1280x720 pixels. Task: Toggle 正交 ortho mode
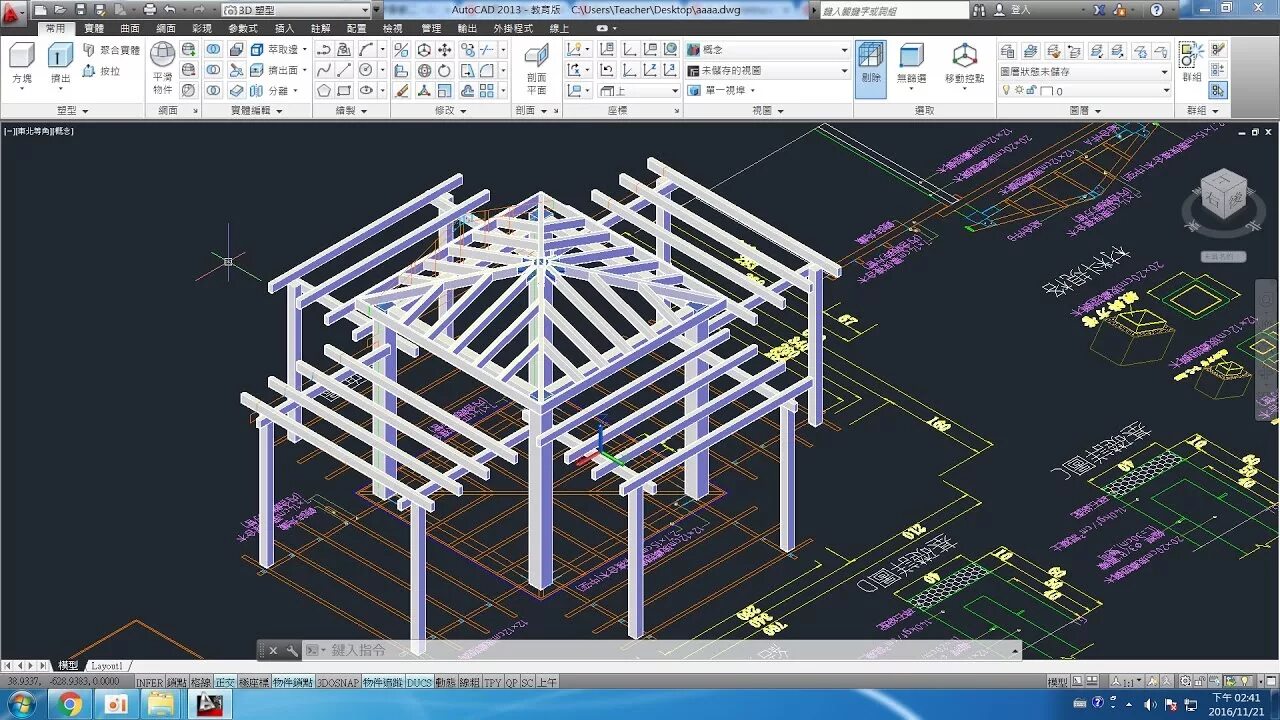[225, 683]
